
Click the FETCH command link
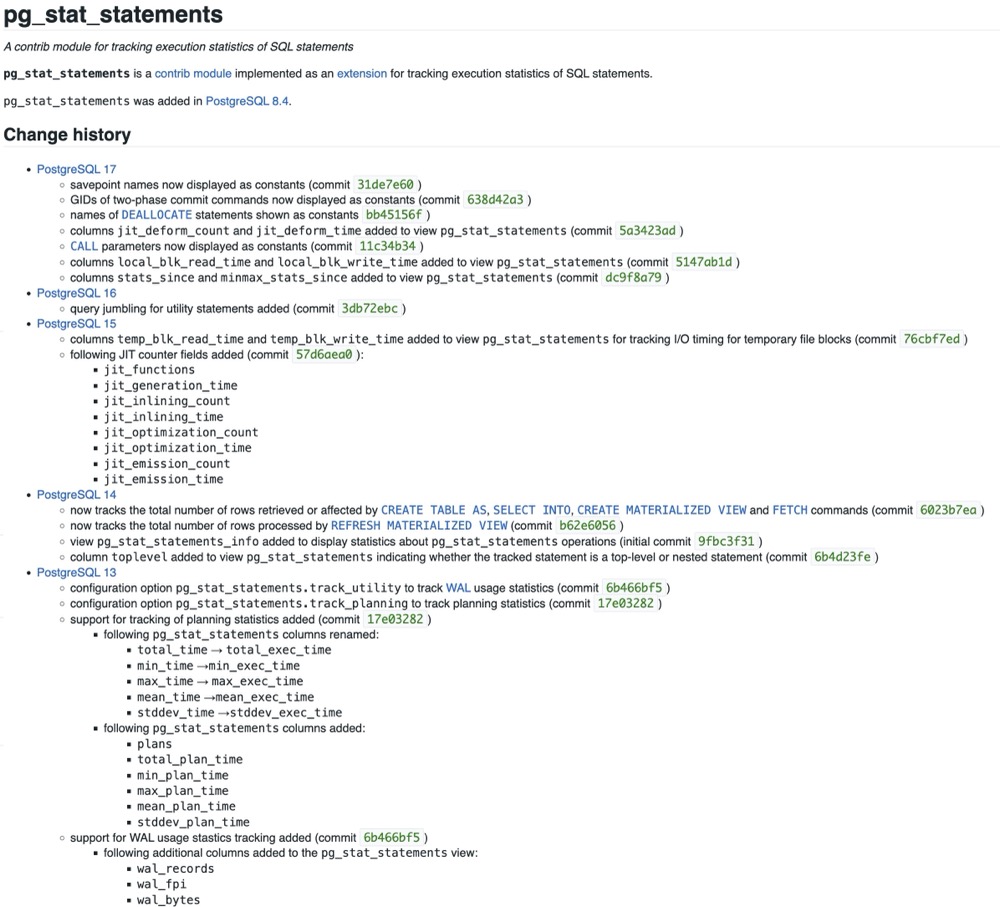point(789,510)
